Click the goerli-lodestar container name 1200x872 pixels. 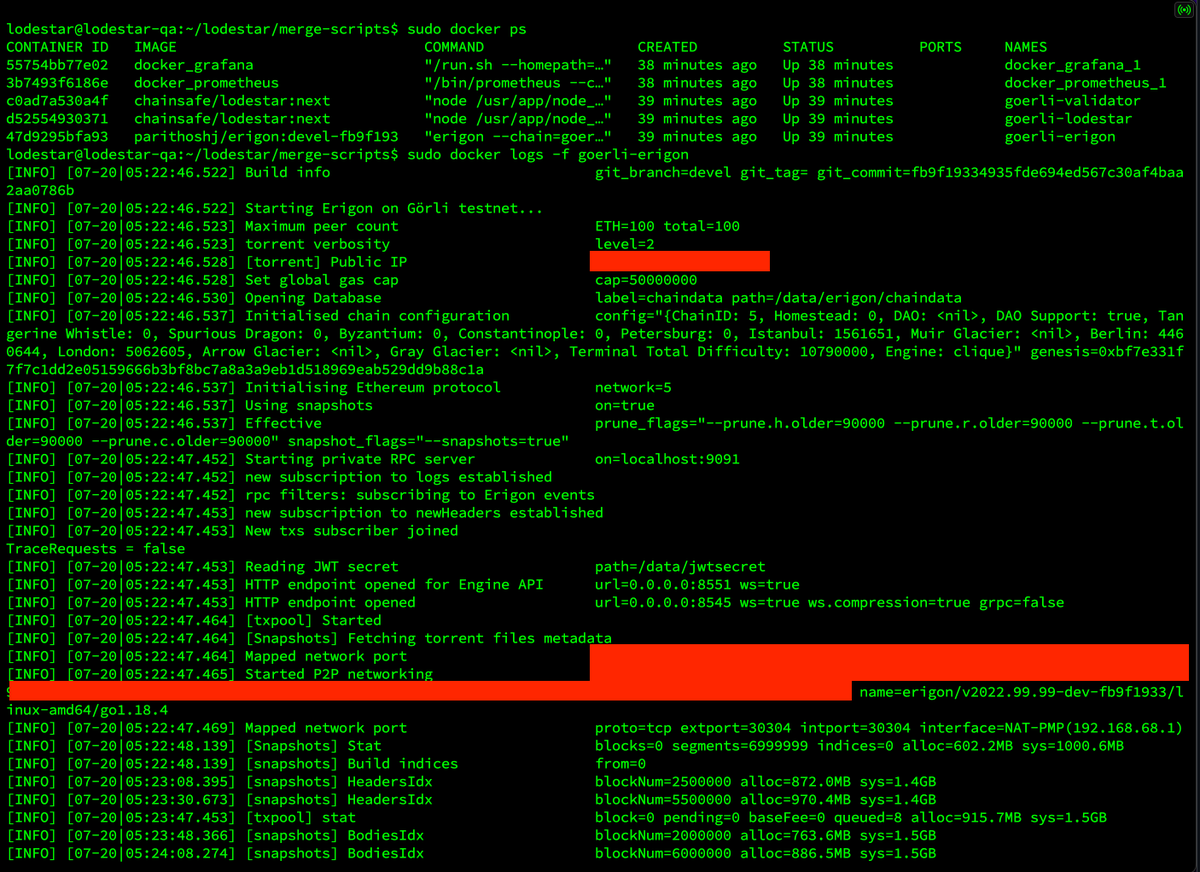click(x=1069, y=119)
